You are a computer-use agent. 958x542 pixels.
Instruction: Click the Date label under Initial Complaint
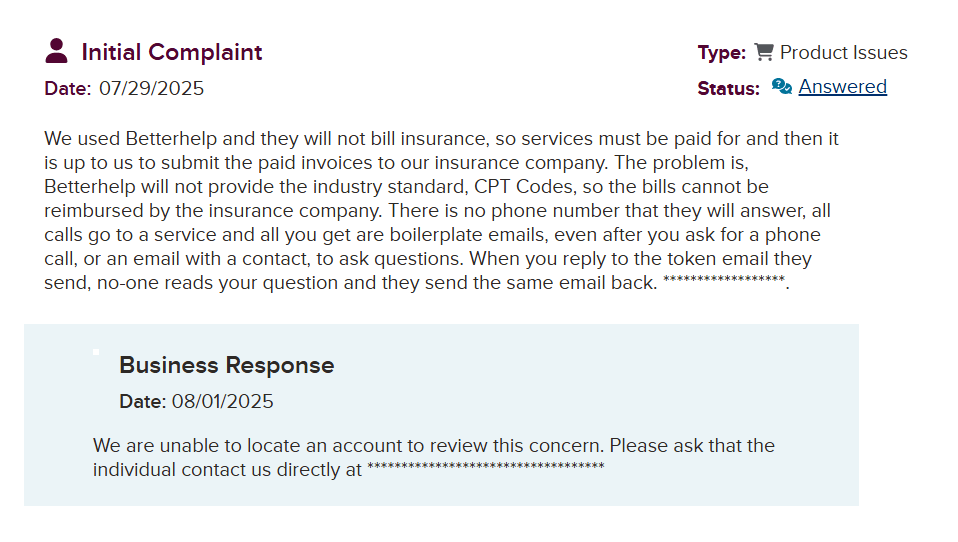point(67,88)
